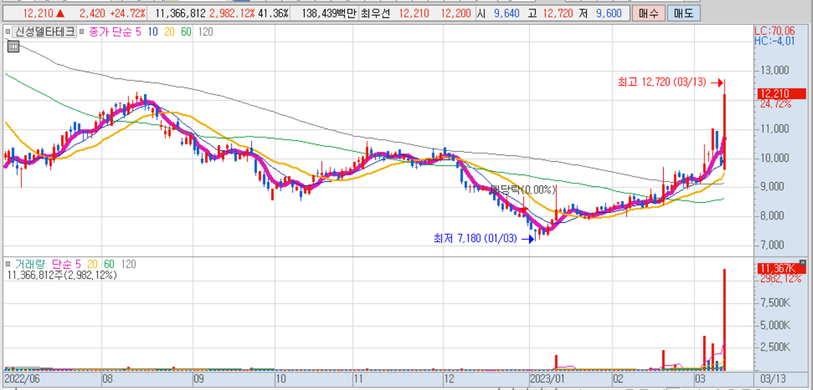Click the 2,420 price change value
Screen dimensions: 813x390
tap(92, 13)
